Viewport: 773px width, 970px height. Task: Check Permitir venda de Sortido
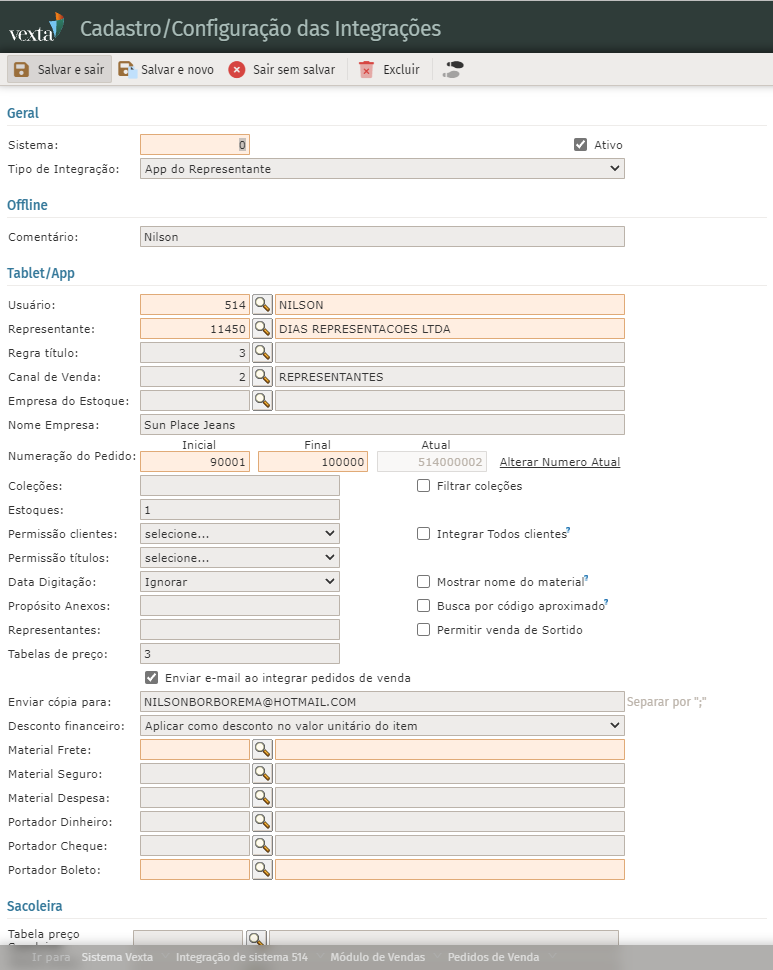(424, 630)
